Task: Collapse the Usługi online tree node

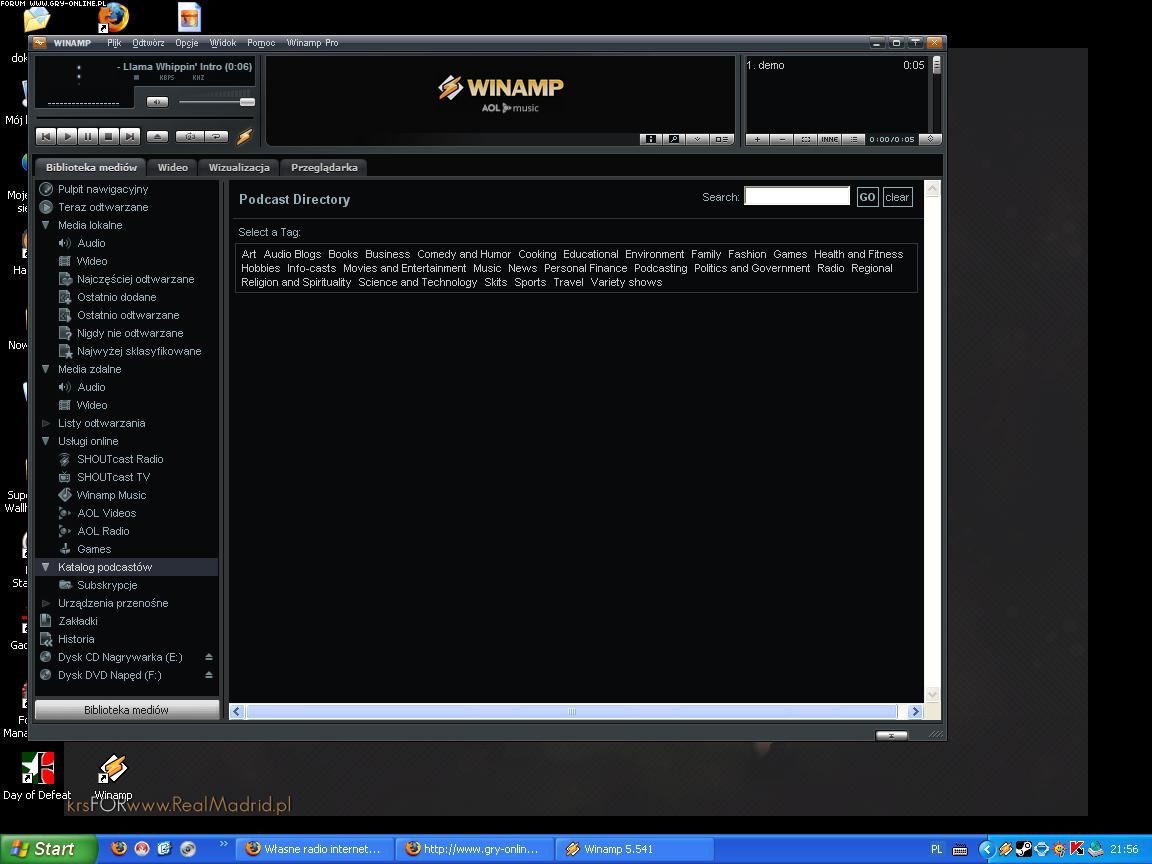Action: coord(46,441)
